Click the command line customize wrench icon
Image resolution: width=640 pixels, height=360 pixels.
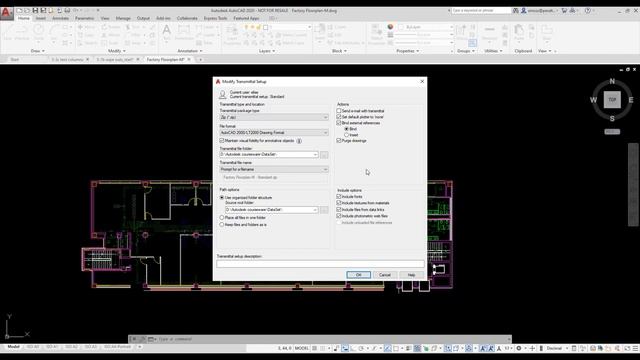tap(142, 339)
